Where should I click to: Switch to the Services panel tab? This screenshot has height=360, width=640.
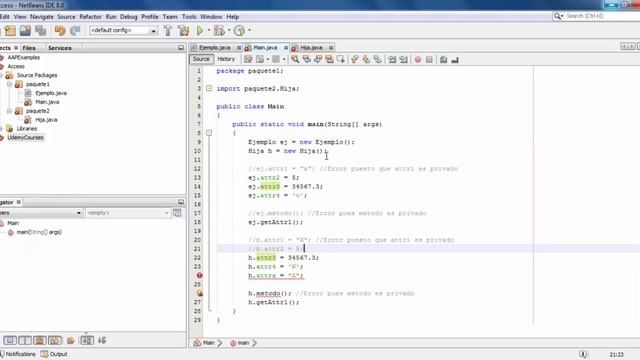[x=60, y=48]
